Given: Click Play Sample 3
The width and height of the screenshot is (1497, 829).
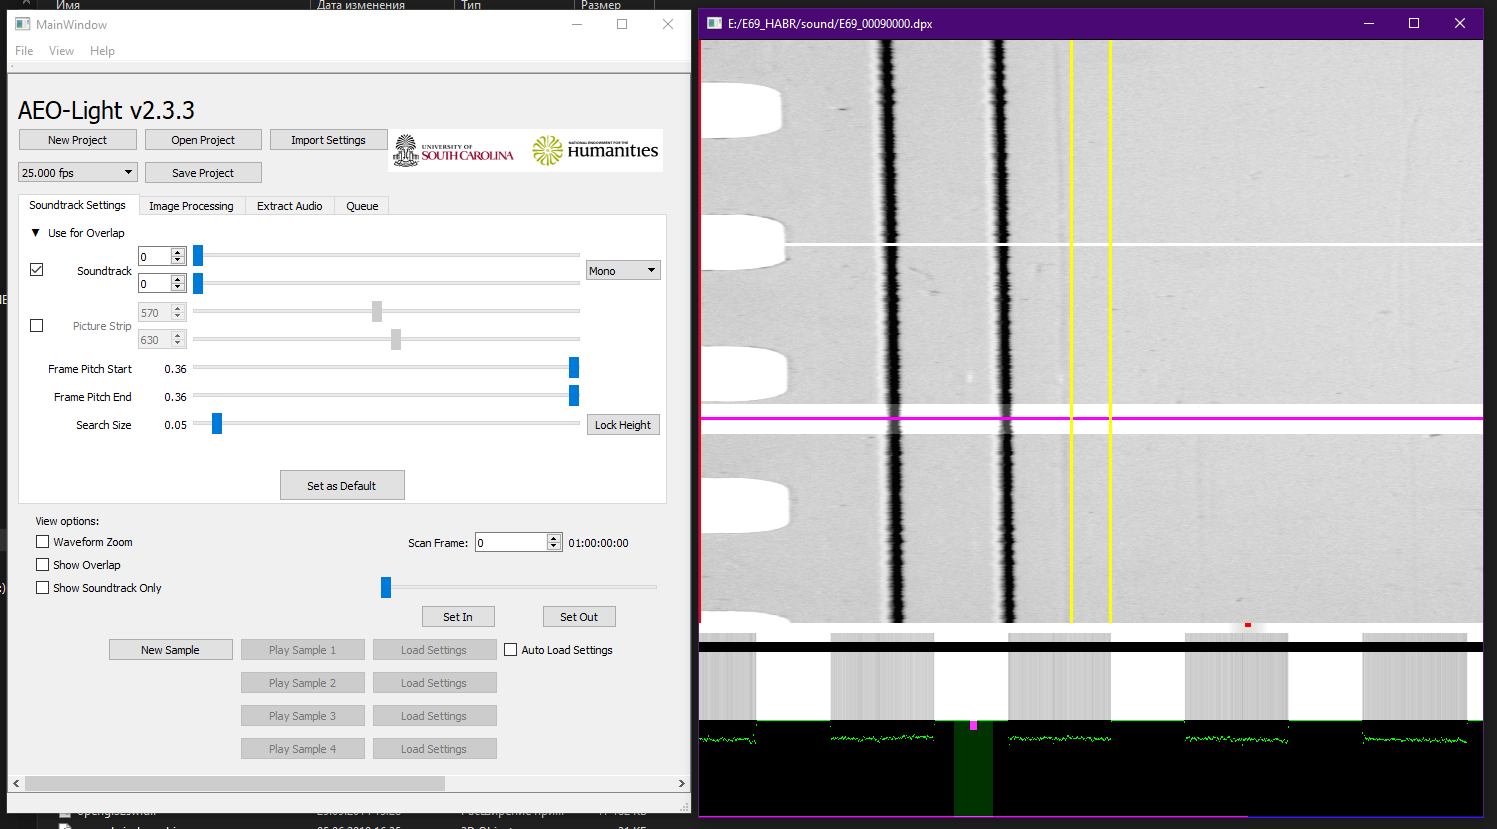Looking at the screenshot, I should [x=302, y=716].
